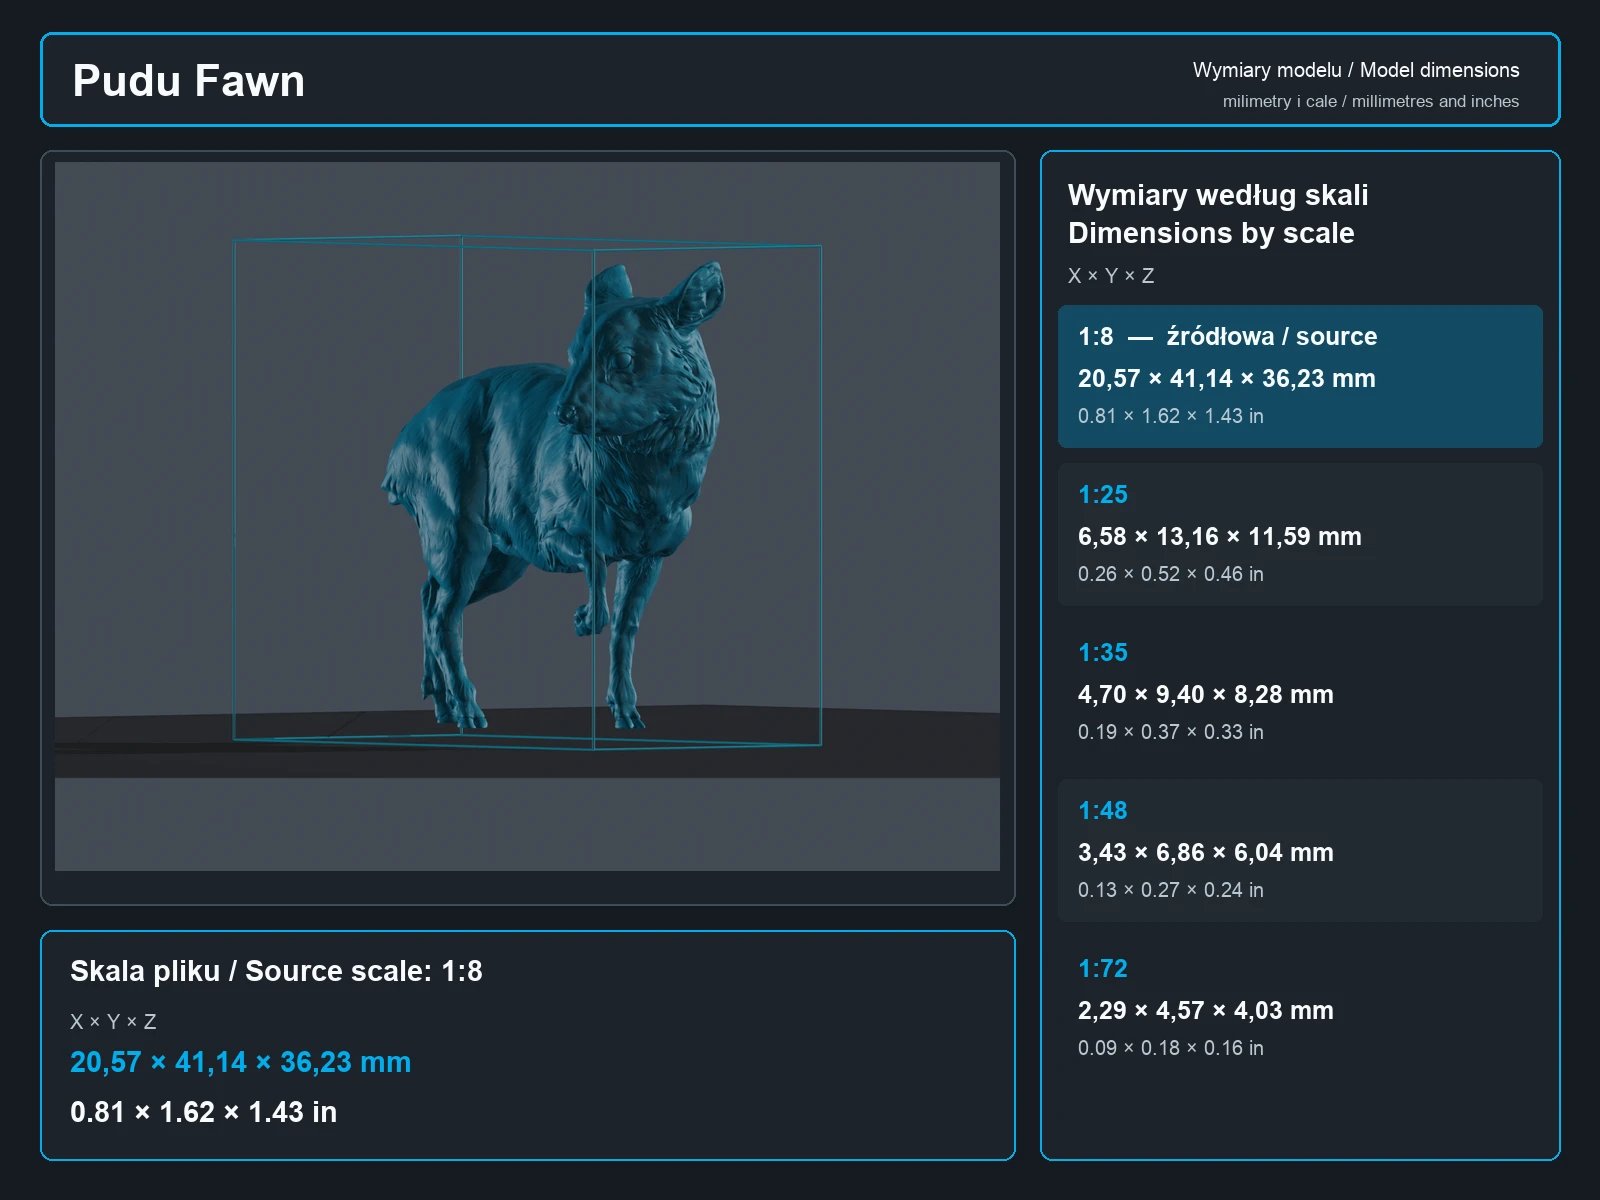1600x1200 pixels.
Task: Click '0.13 × 0.27 × 0.24 in' value
Action: 1170,890
